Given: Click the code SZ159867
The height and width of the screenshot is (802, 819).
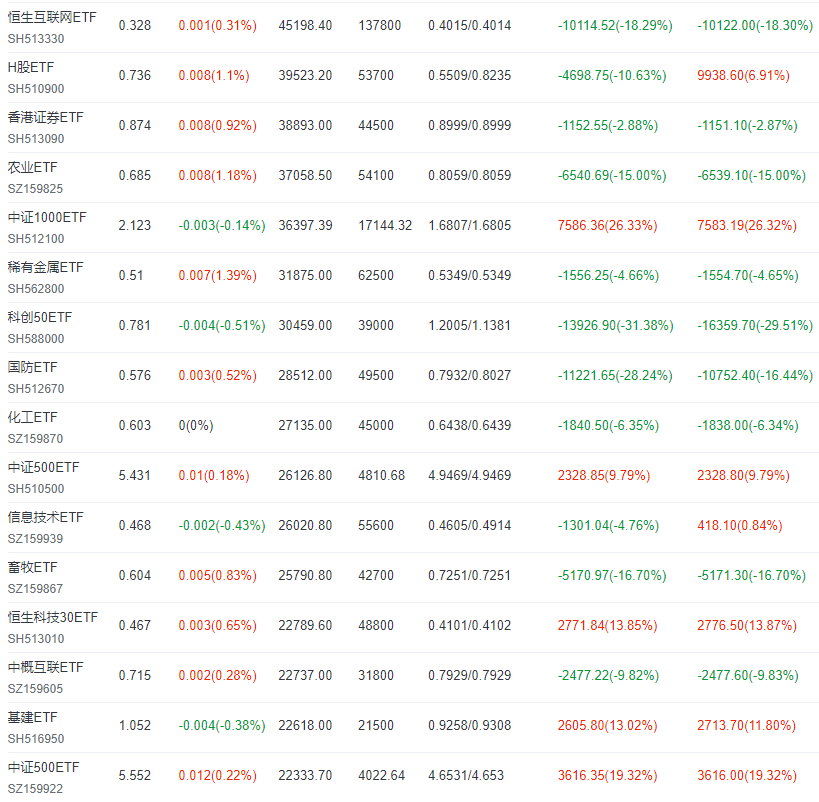Looking at the screenshot, I should pyautogui.click(x=35, y=589).
